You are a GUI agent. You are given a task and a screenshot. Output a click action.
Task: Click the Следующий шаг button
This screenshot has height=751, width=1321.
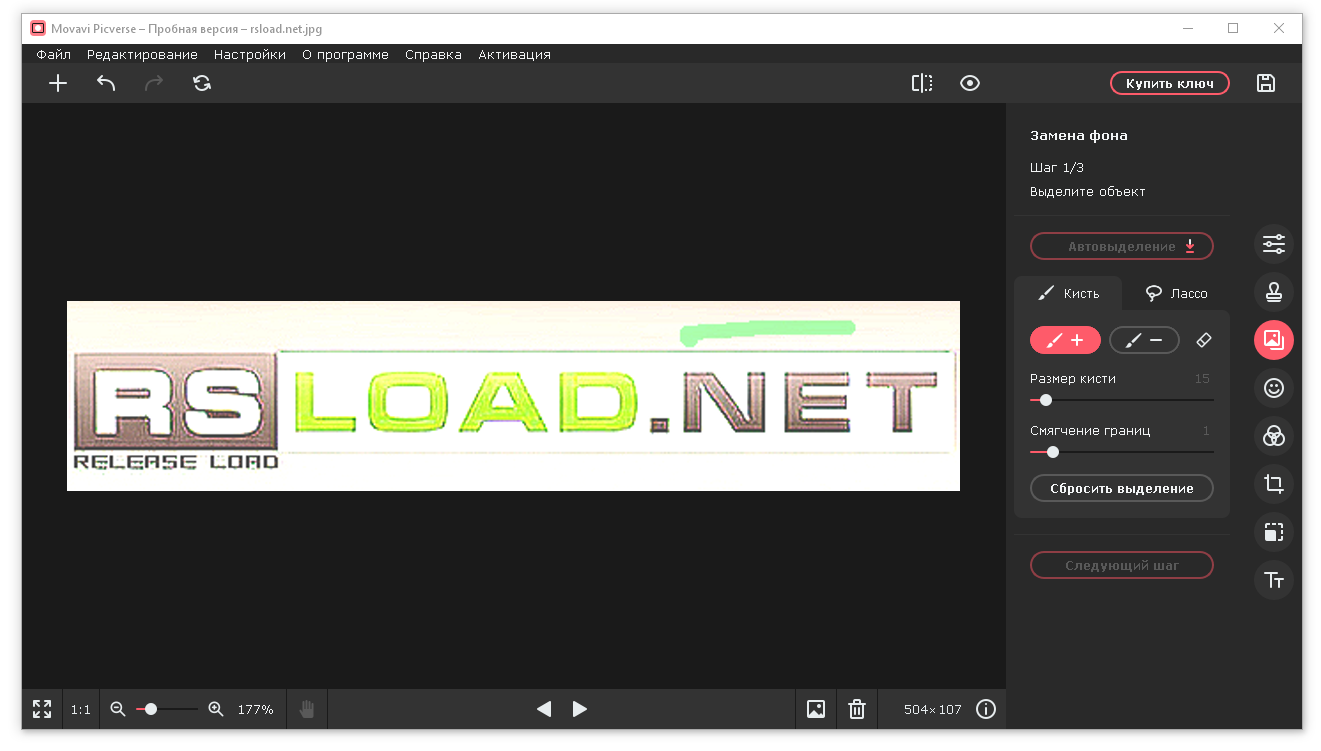point(1122,565)
